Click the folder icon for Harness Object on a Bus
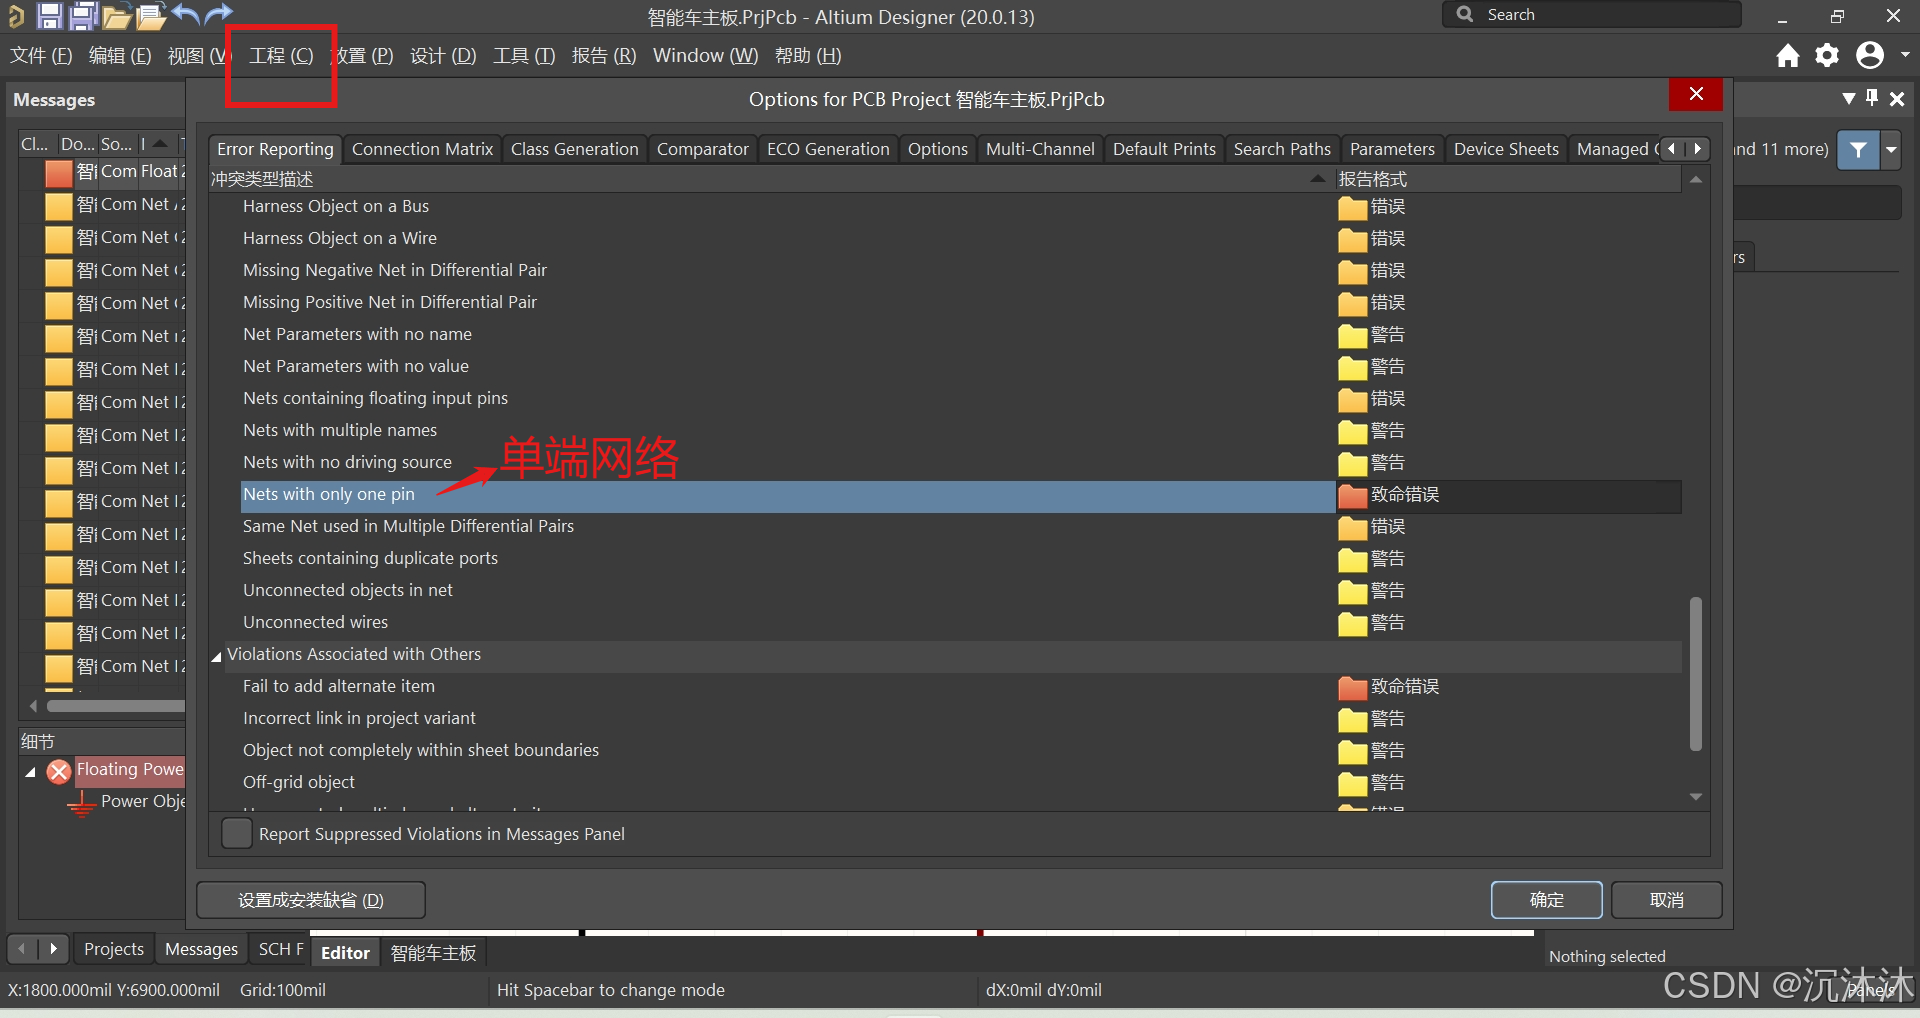 pyautogui.click(x=1352, y=207)
